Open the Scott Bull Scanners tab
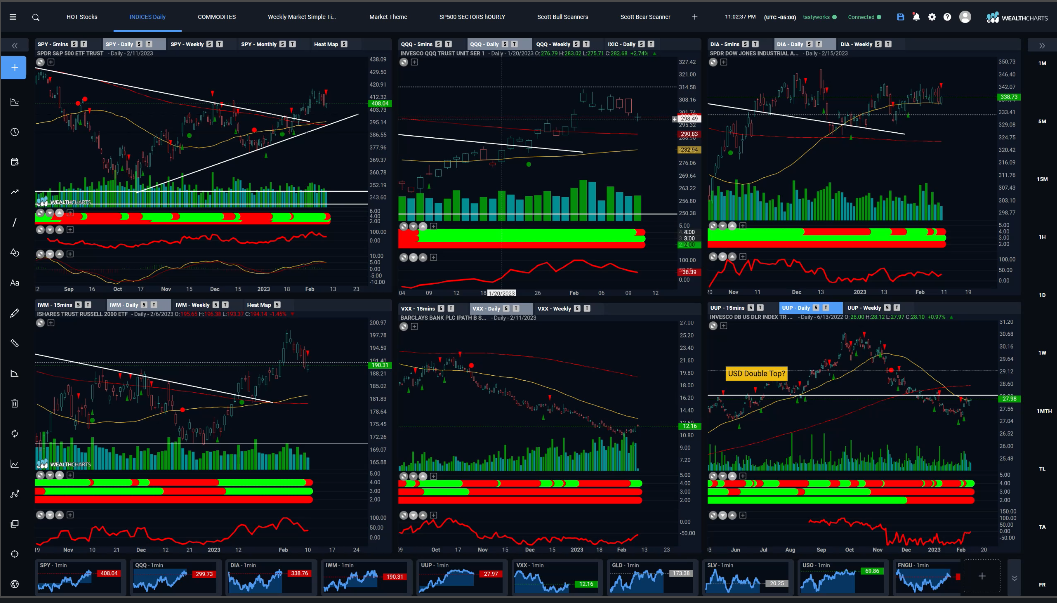The image size is (1057, 603). tap(563, 17)
